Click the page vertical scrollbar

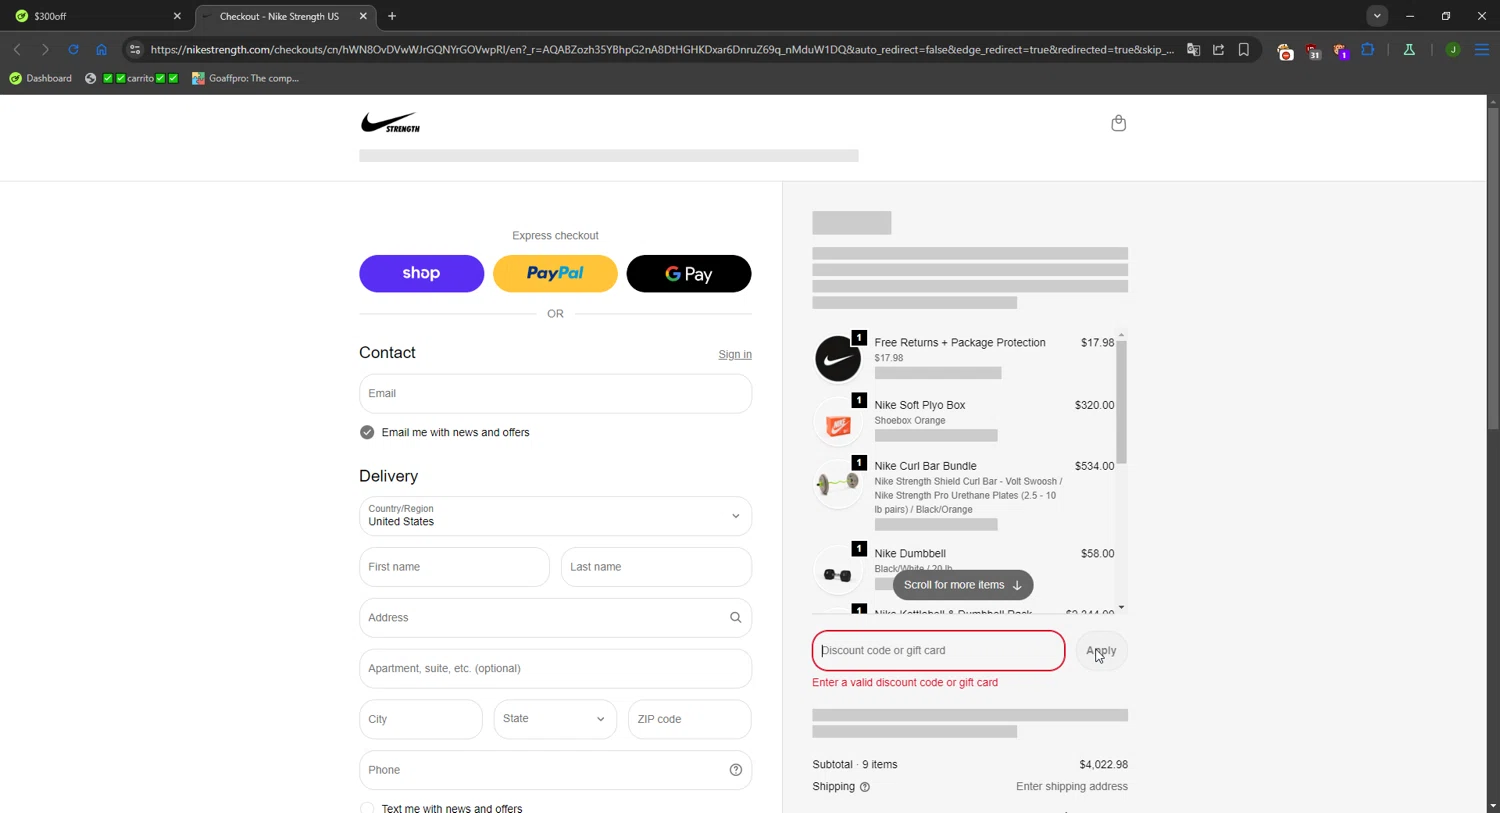point(1492,270)
